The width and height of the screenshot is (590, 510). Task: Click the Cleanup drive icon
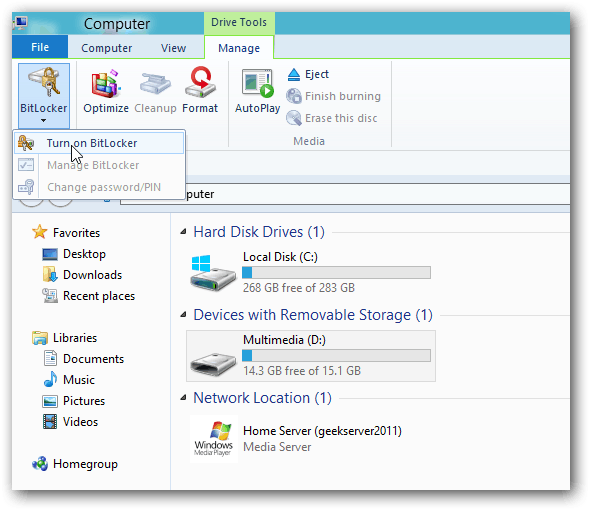tap(155, 84)
